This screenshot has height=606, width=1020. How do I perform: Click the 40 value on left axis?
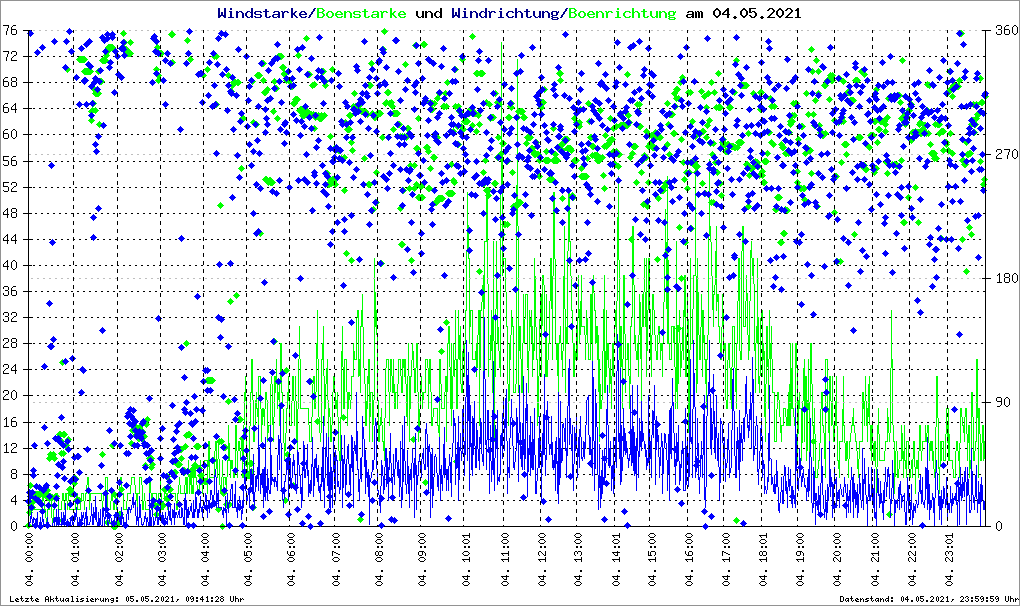[11, 266]
